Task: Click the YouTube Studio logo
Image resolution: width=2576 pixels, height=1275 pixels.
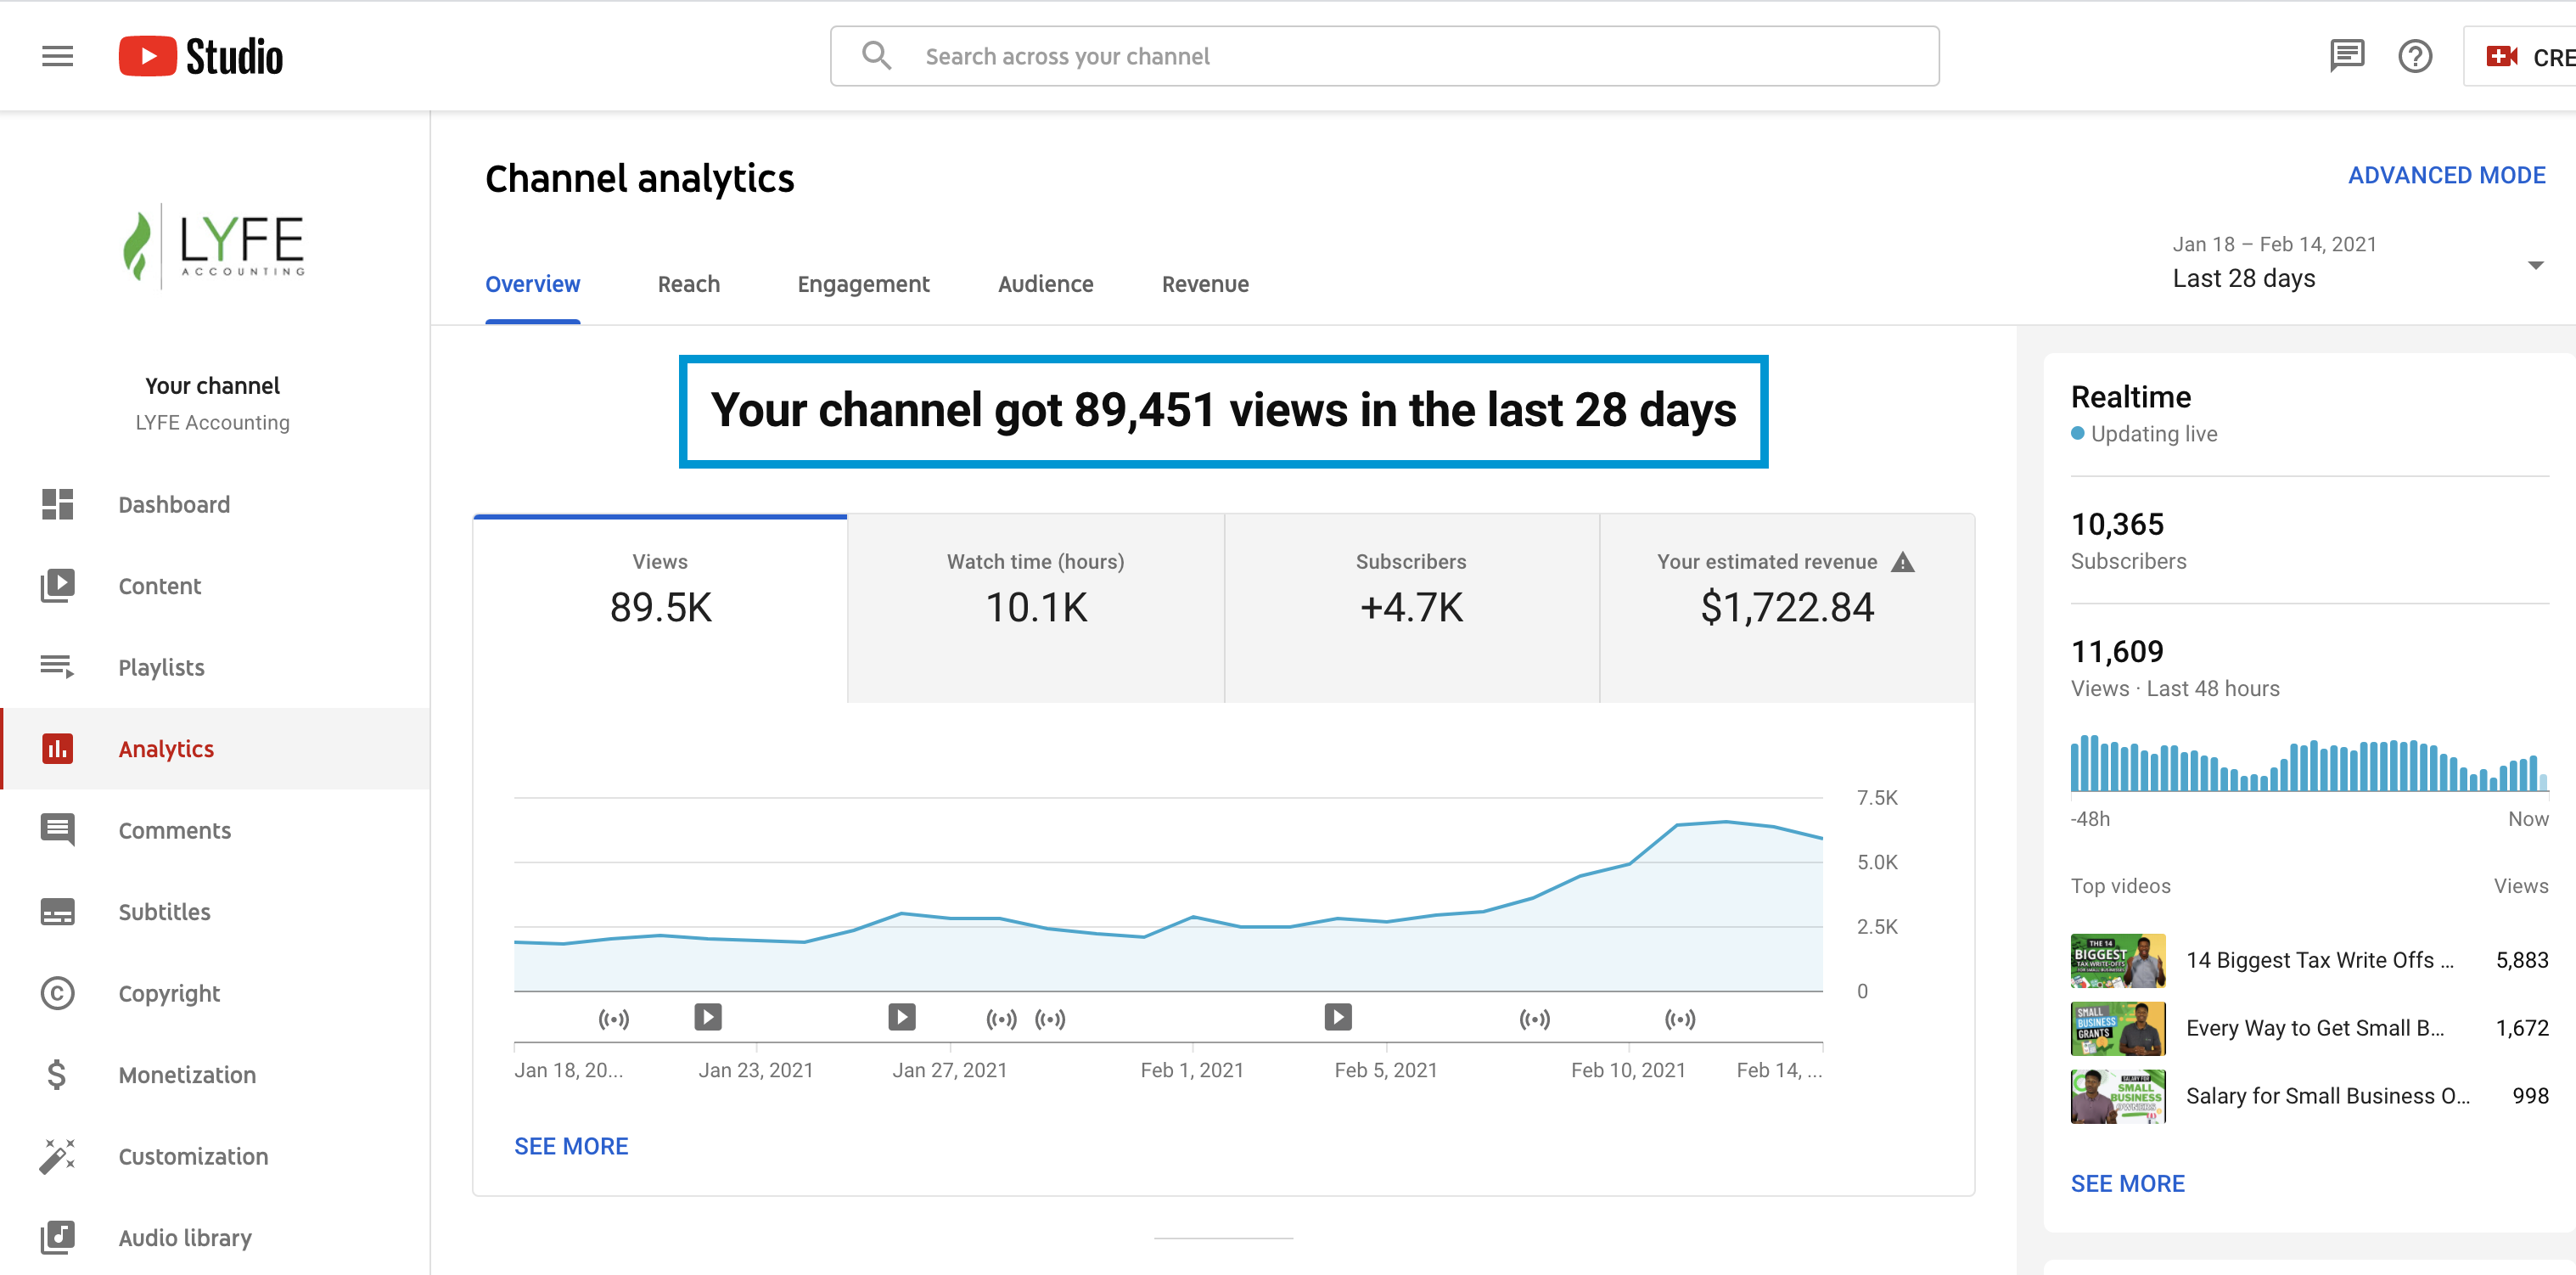Action: point(201,56)
